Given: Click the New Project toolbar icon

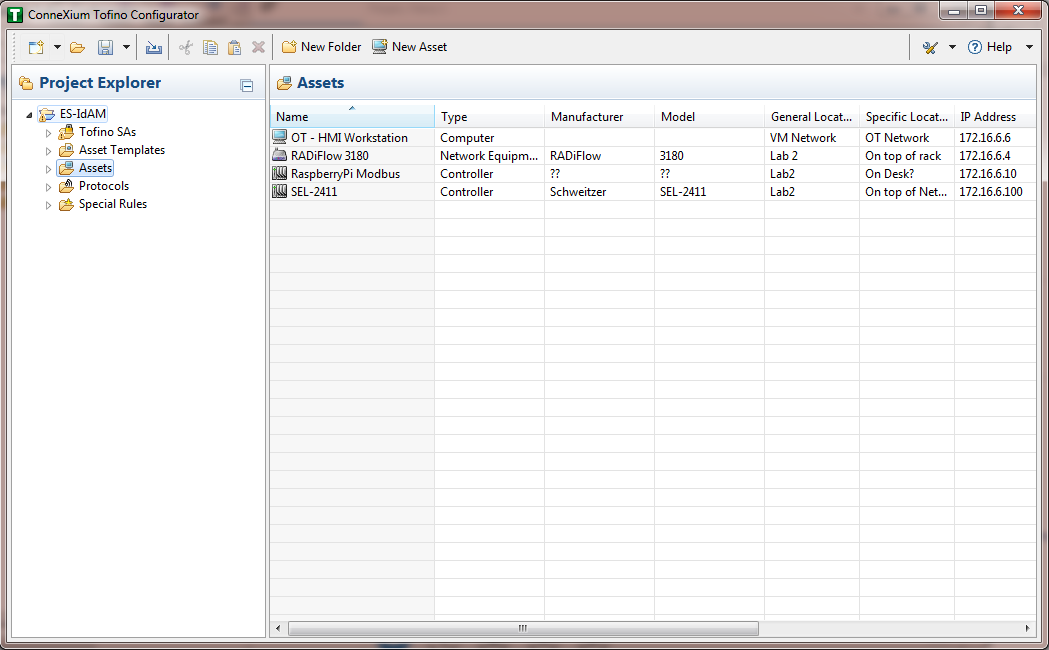Looking at the screenshot, I should coord(36,47).
